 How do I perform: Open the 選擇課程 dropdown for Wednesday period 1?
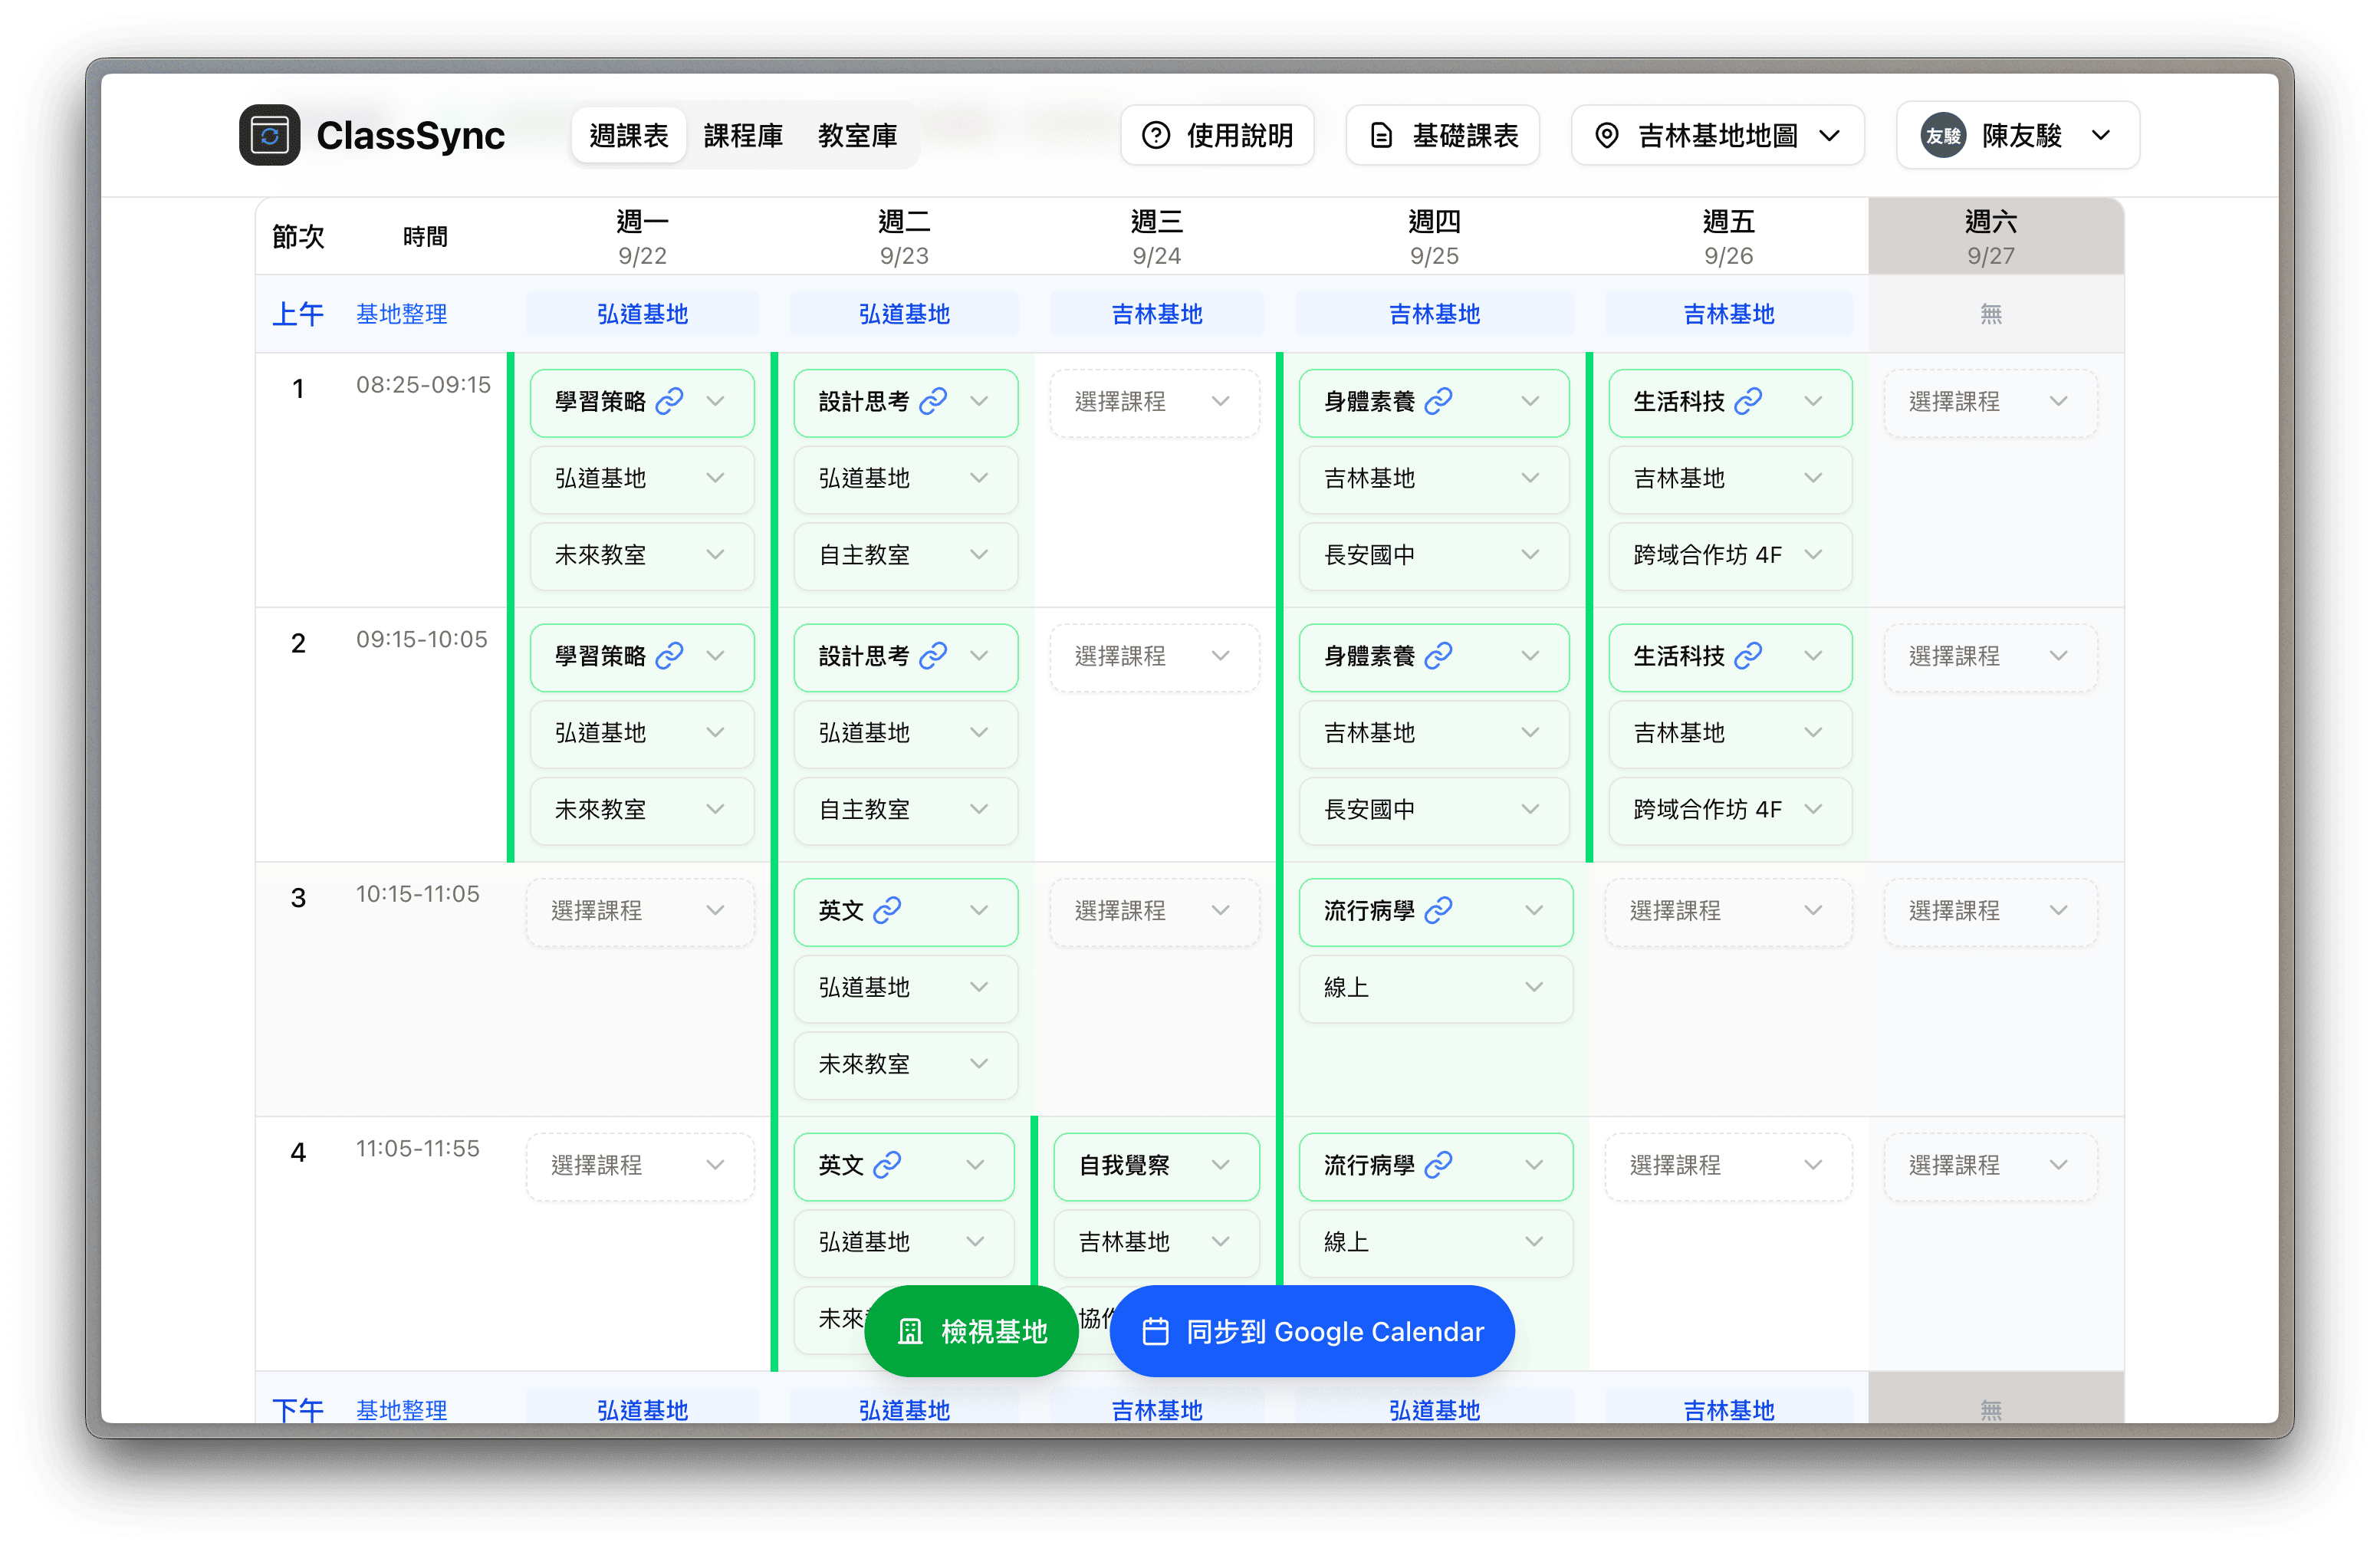1155,401
